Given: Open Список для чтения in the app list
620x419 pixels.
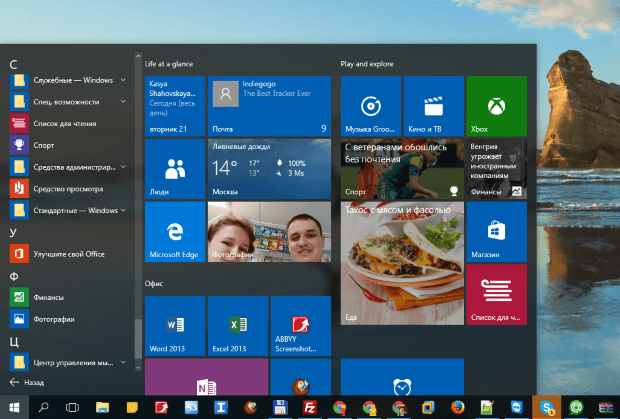Looking at the screenshot, I should click(67, 123).
